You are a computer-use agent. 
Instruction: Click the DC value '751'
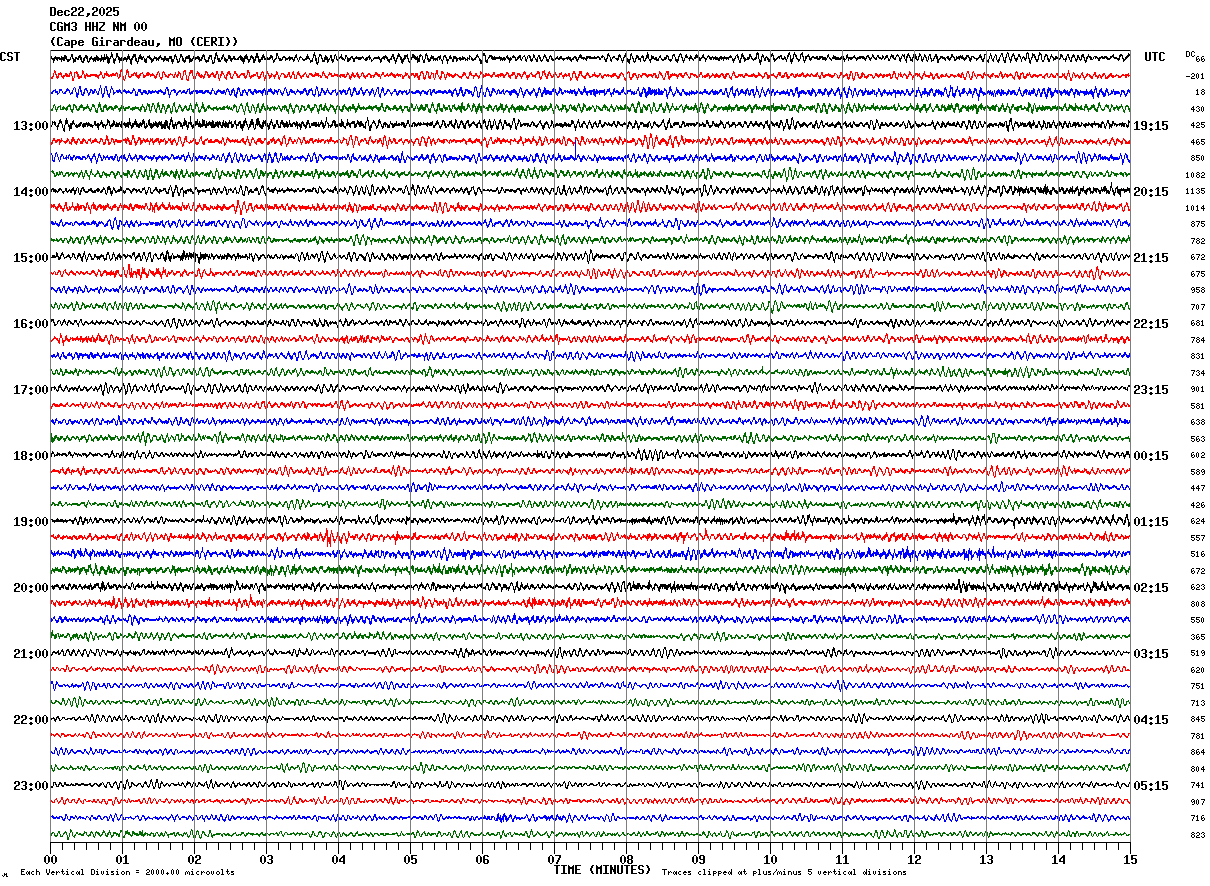(x=1197, y=686)
